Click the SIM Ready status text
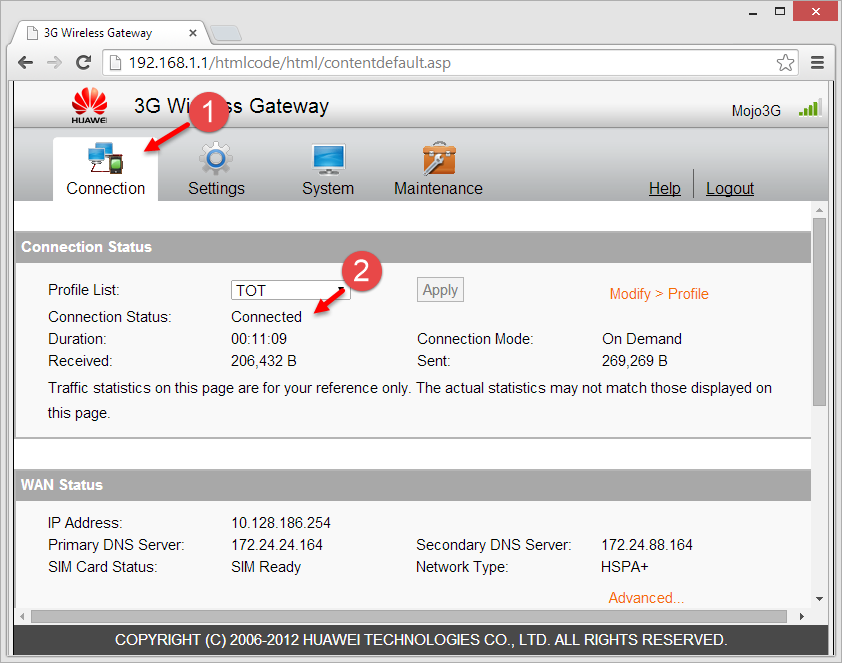 266,567
